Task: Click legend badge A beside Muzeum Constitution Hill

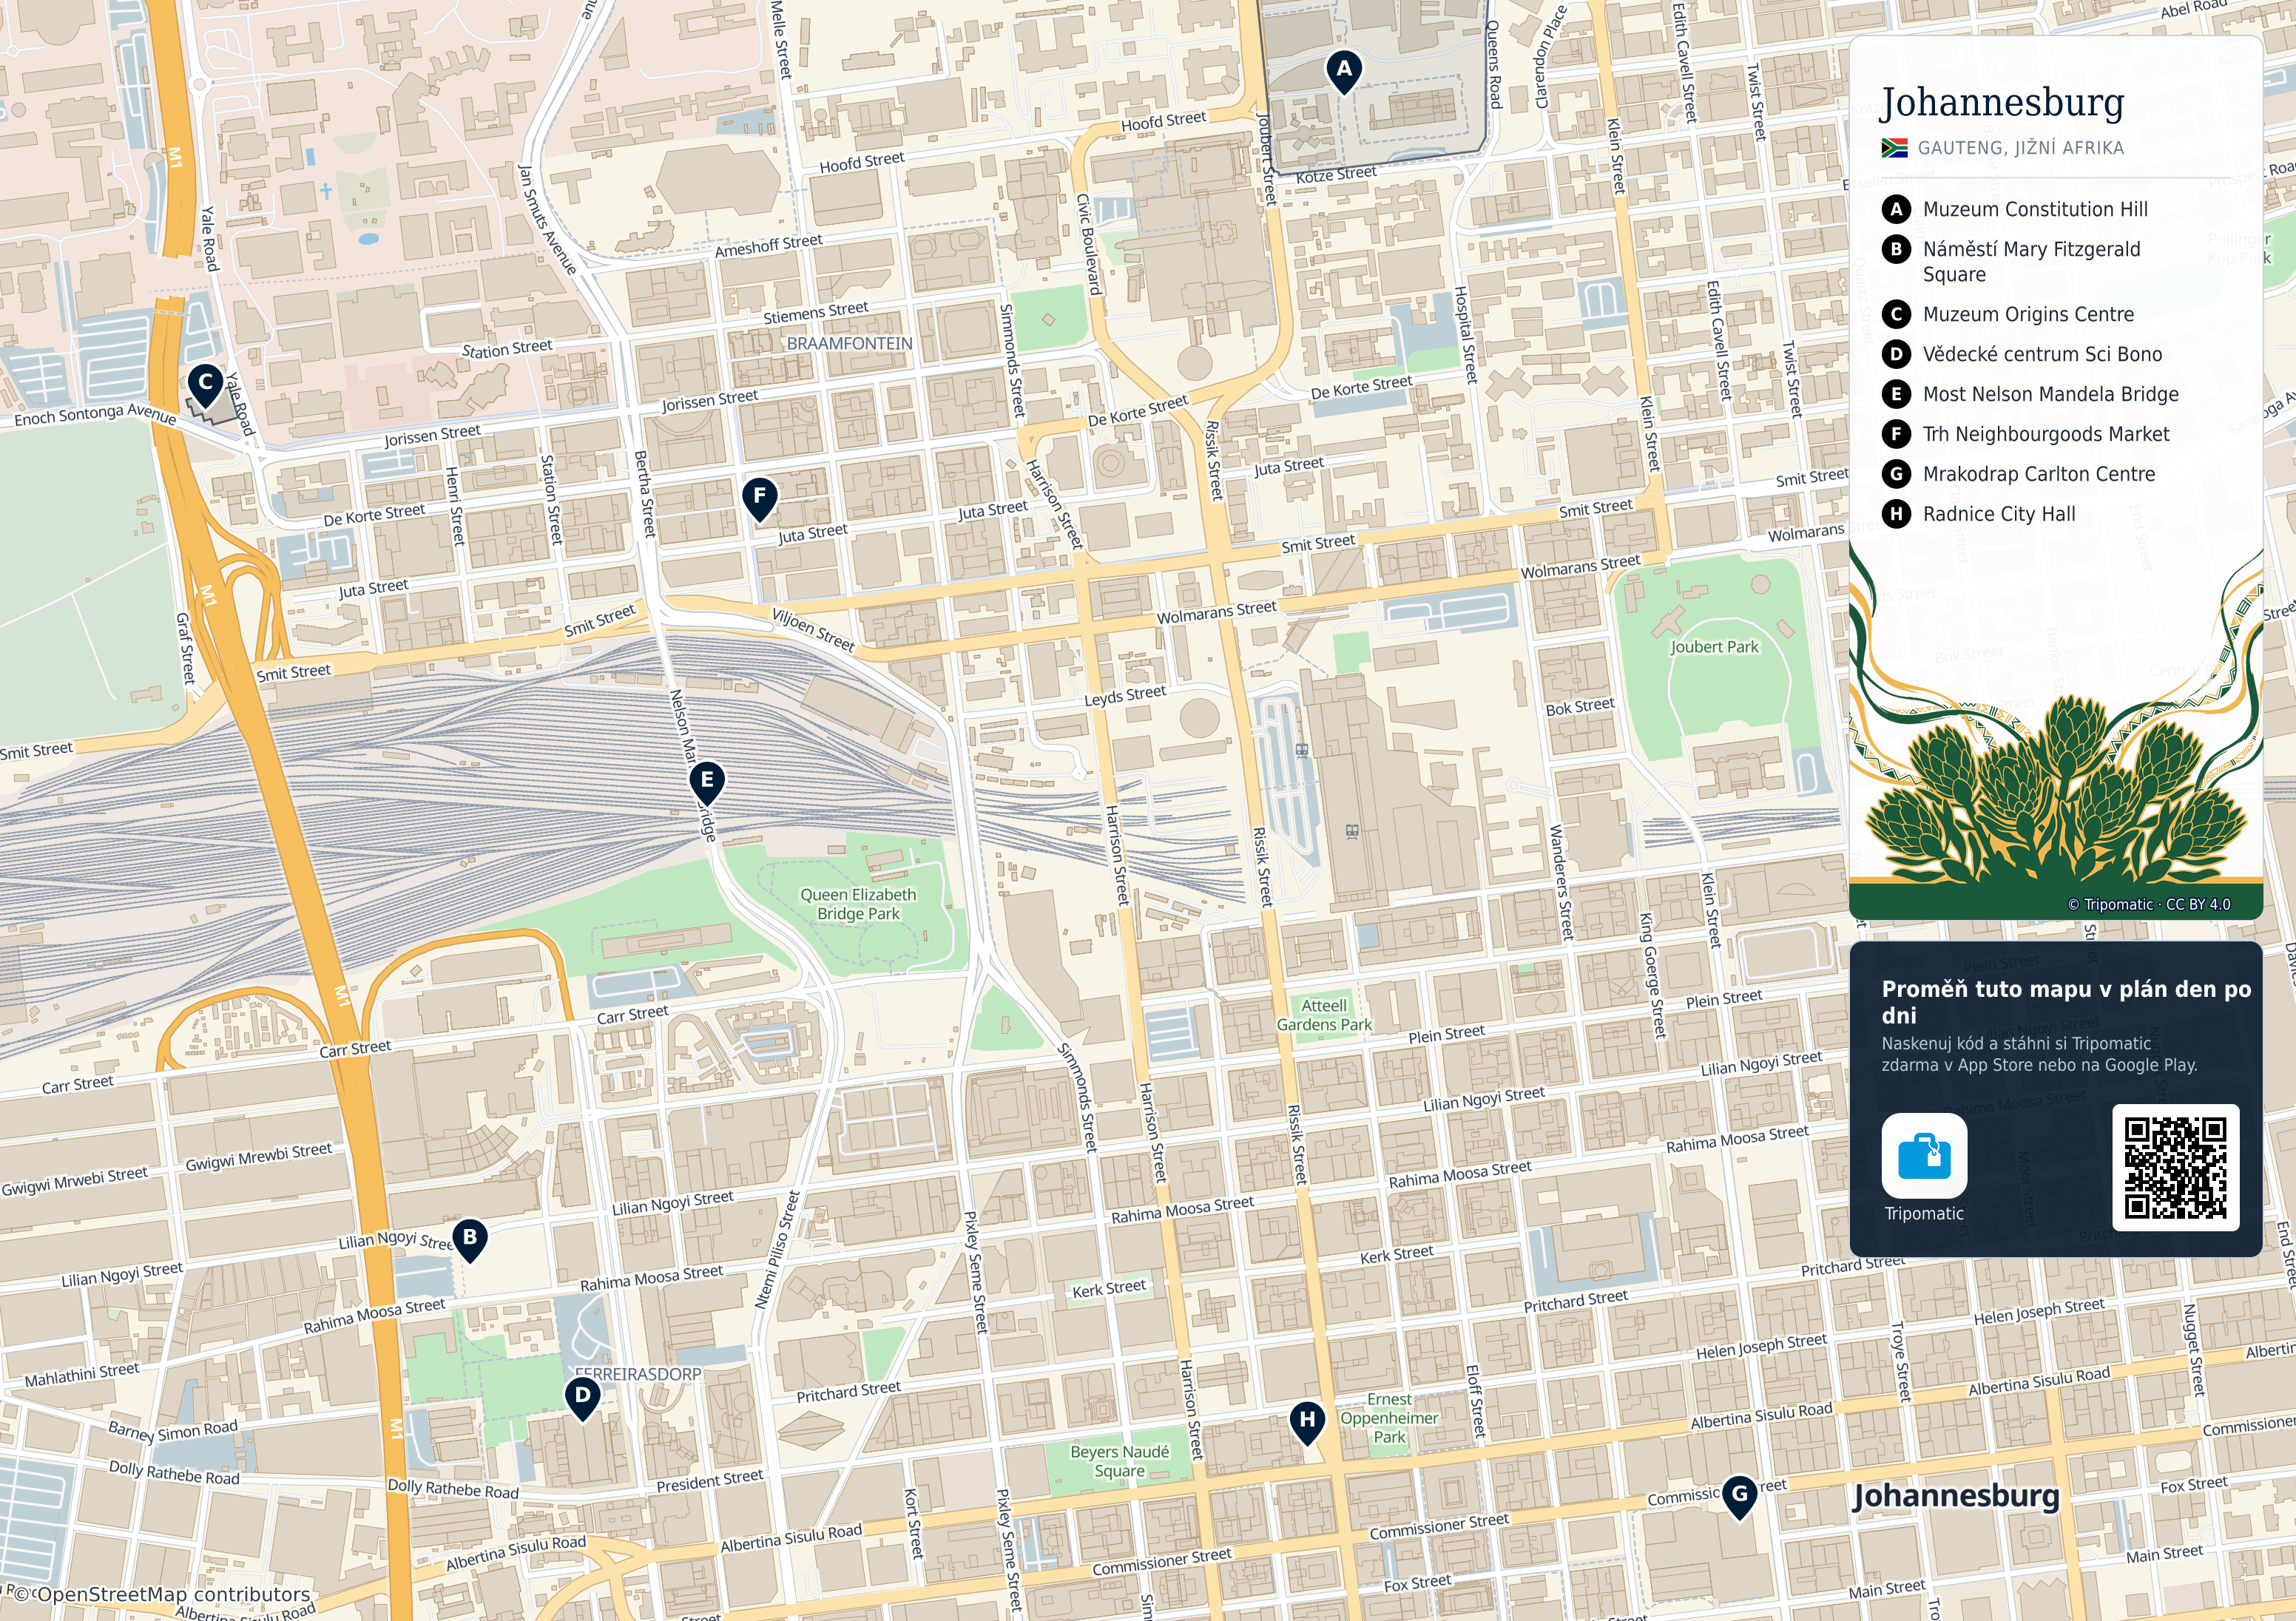Action: pos(1896,209)
